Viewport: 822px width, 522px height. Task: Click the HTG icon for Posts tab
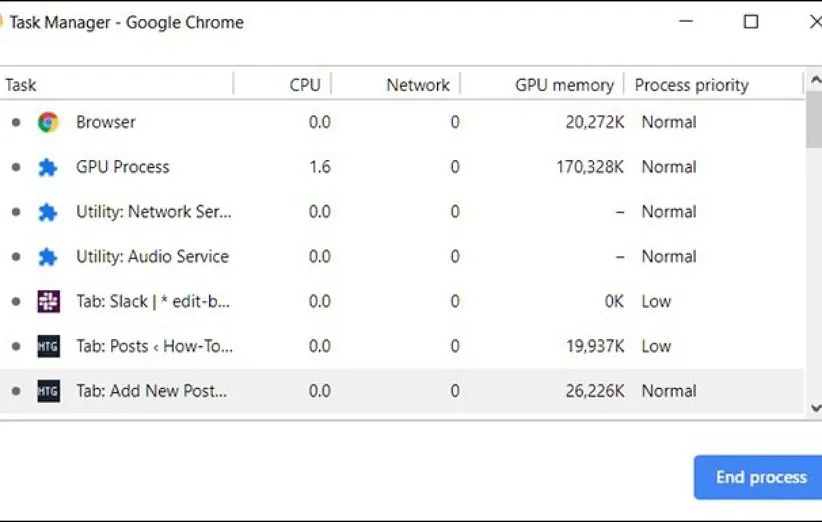click(48, 346)
